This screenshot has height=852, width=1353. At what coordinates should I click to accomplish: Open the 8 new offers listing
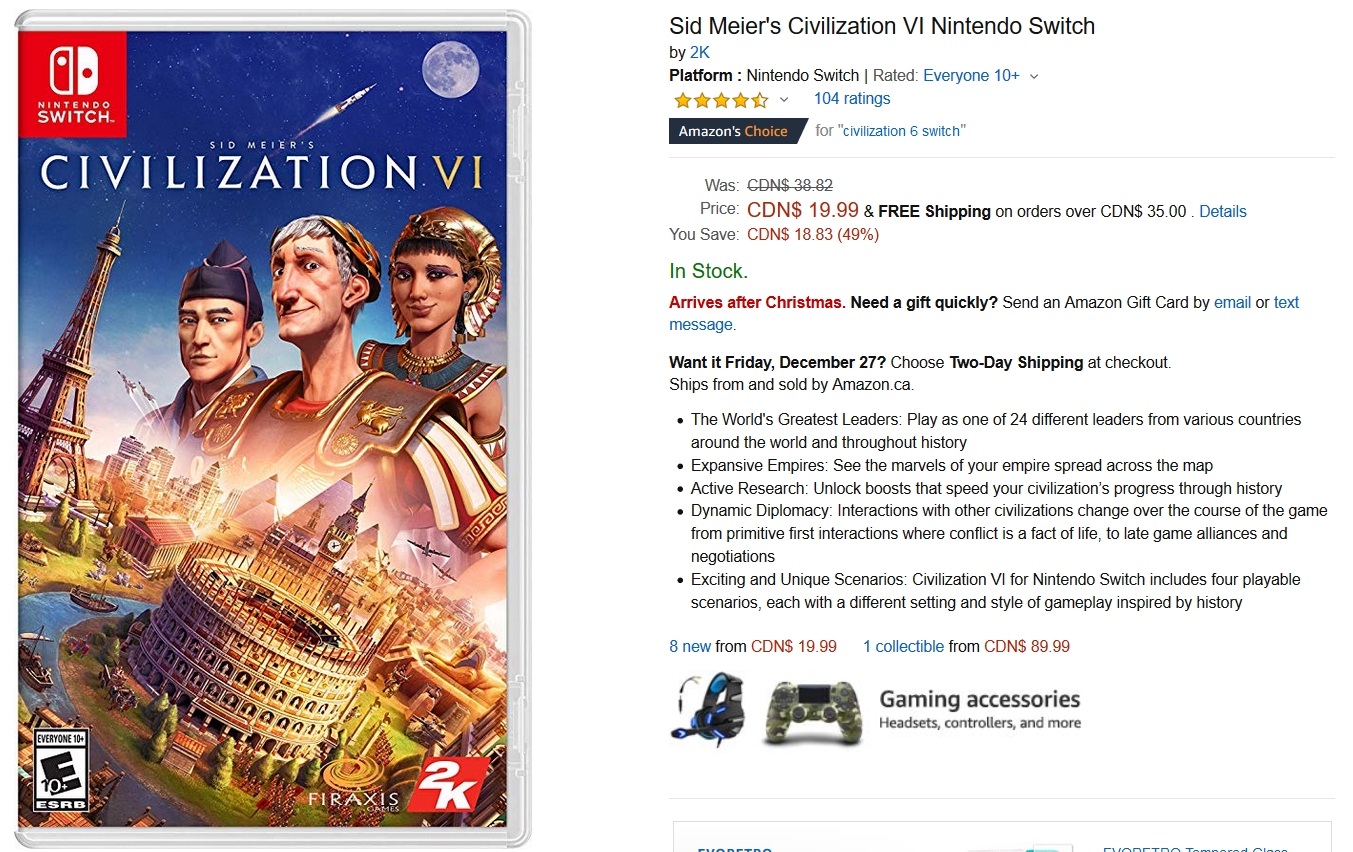point(690,646)
